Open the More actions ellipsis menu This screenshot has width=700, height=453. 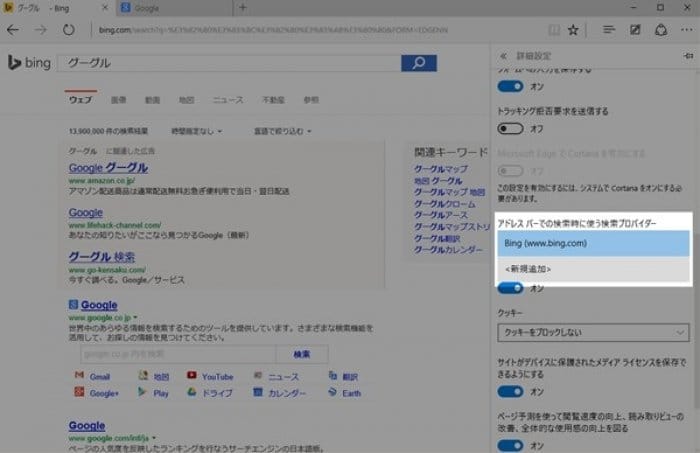click(687, 30)
